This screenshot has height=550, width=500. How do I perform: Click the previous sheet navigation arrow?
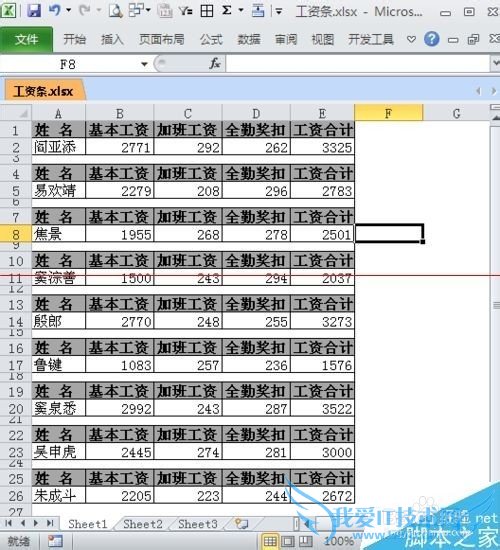coord(22,523)
